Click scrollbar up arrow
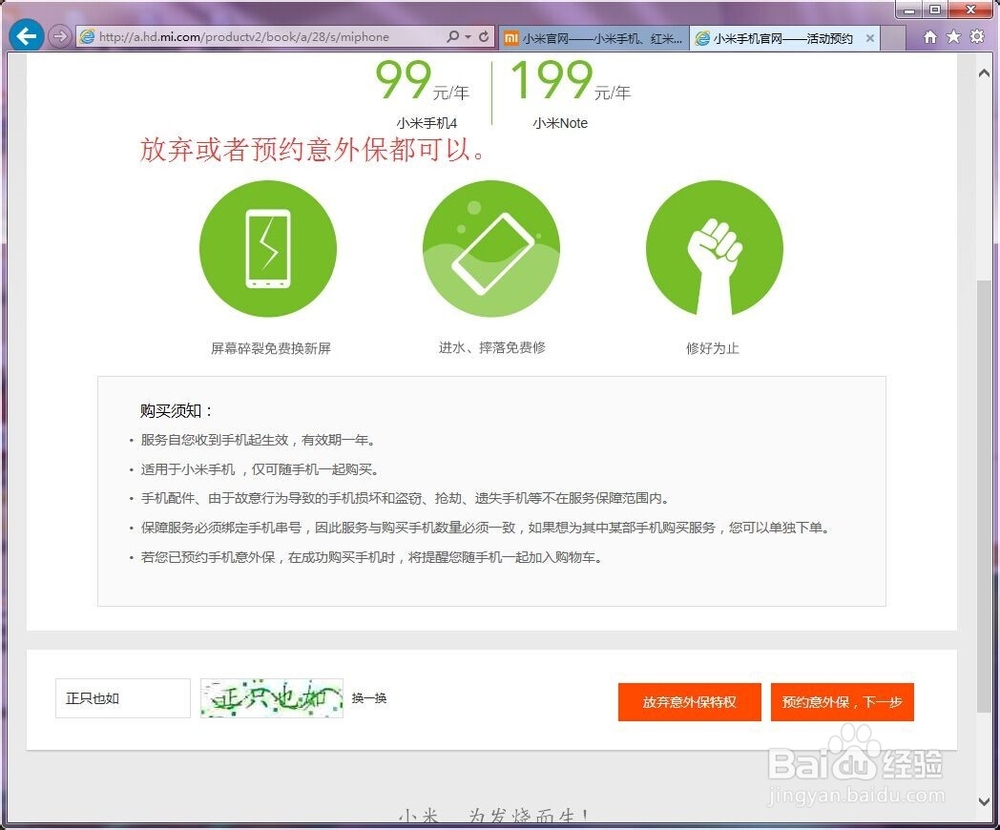The width and height of the screenshot is (1000, 830). [984, 73]
